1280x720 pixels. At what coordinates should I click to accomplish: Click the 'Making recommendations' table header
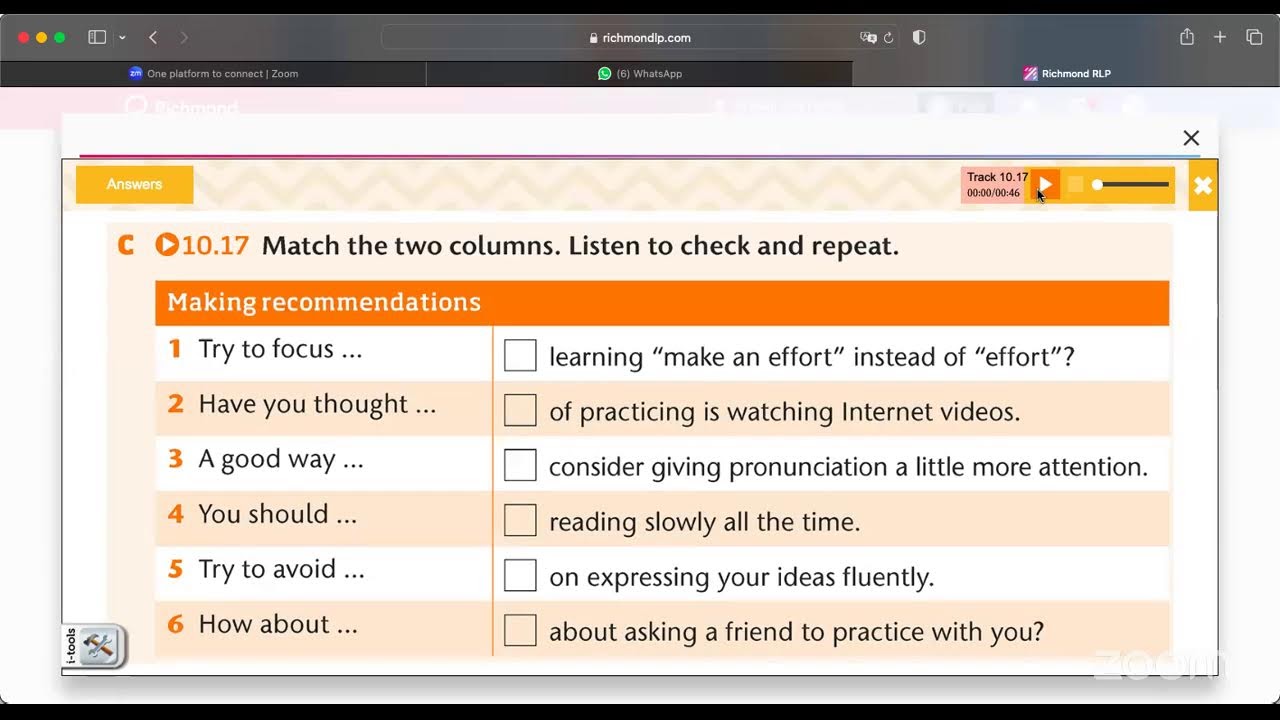click(x=662, y=302)
